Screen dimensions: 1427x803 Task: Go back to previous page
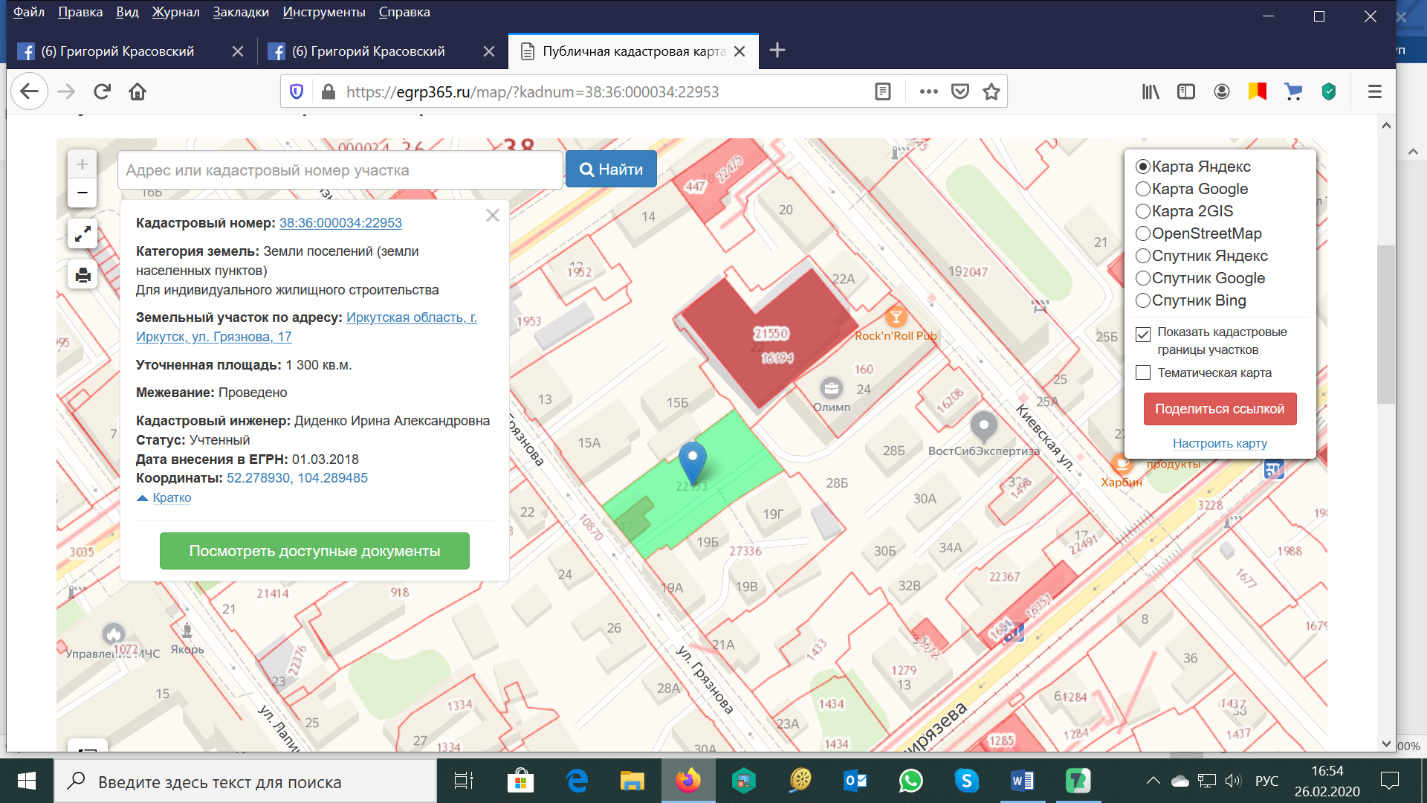coord(29,91)
